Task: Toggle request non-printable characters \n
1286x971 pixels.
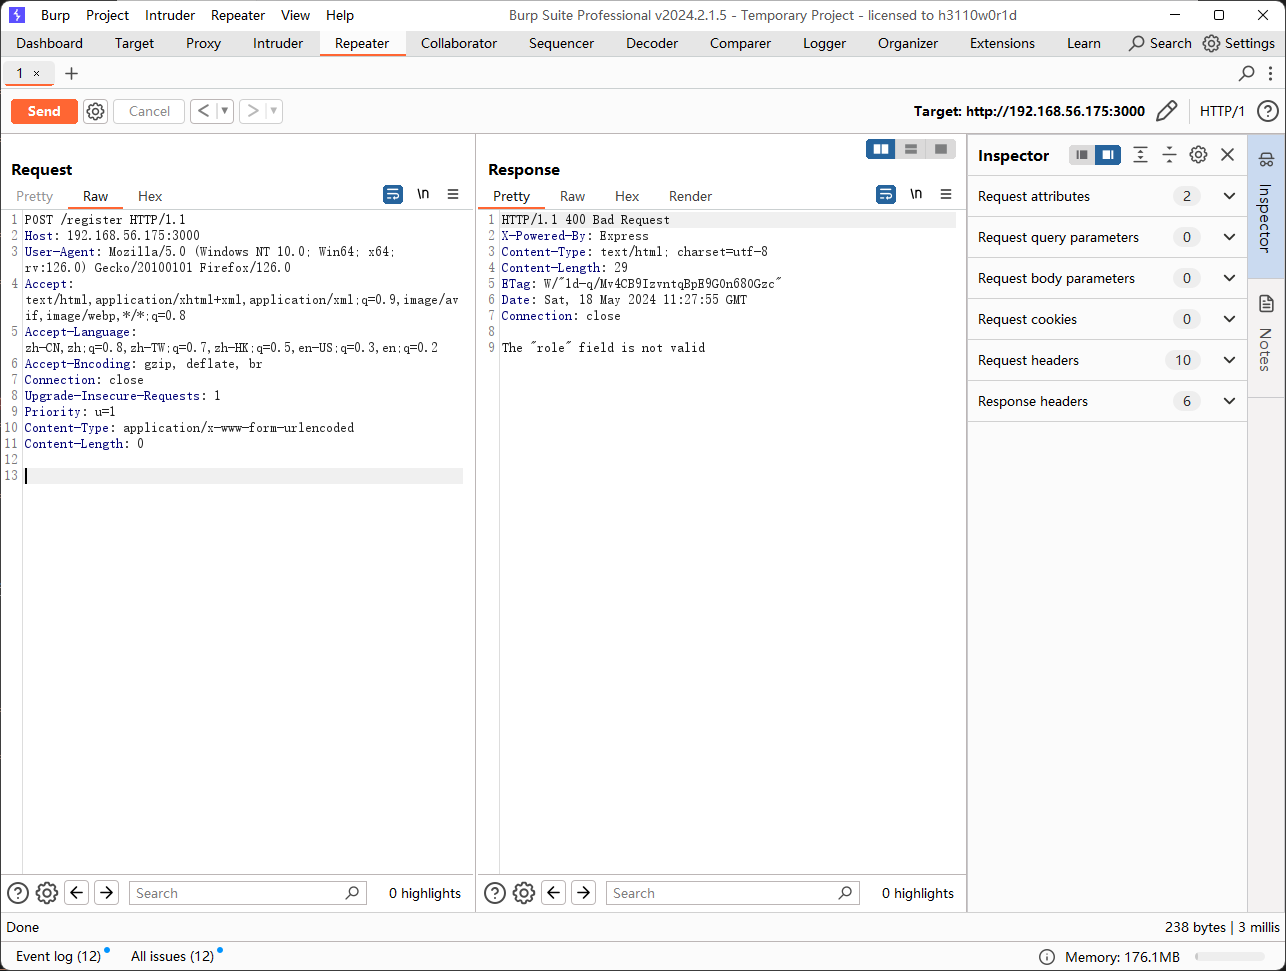Action: 423,194
